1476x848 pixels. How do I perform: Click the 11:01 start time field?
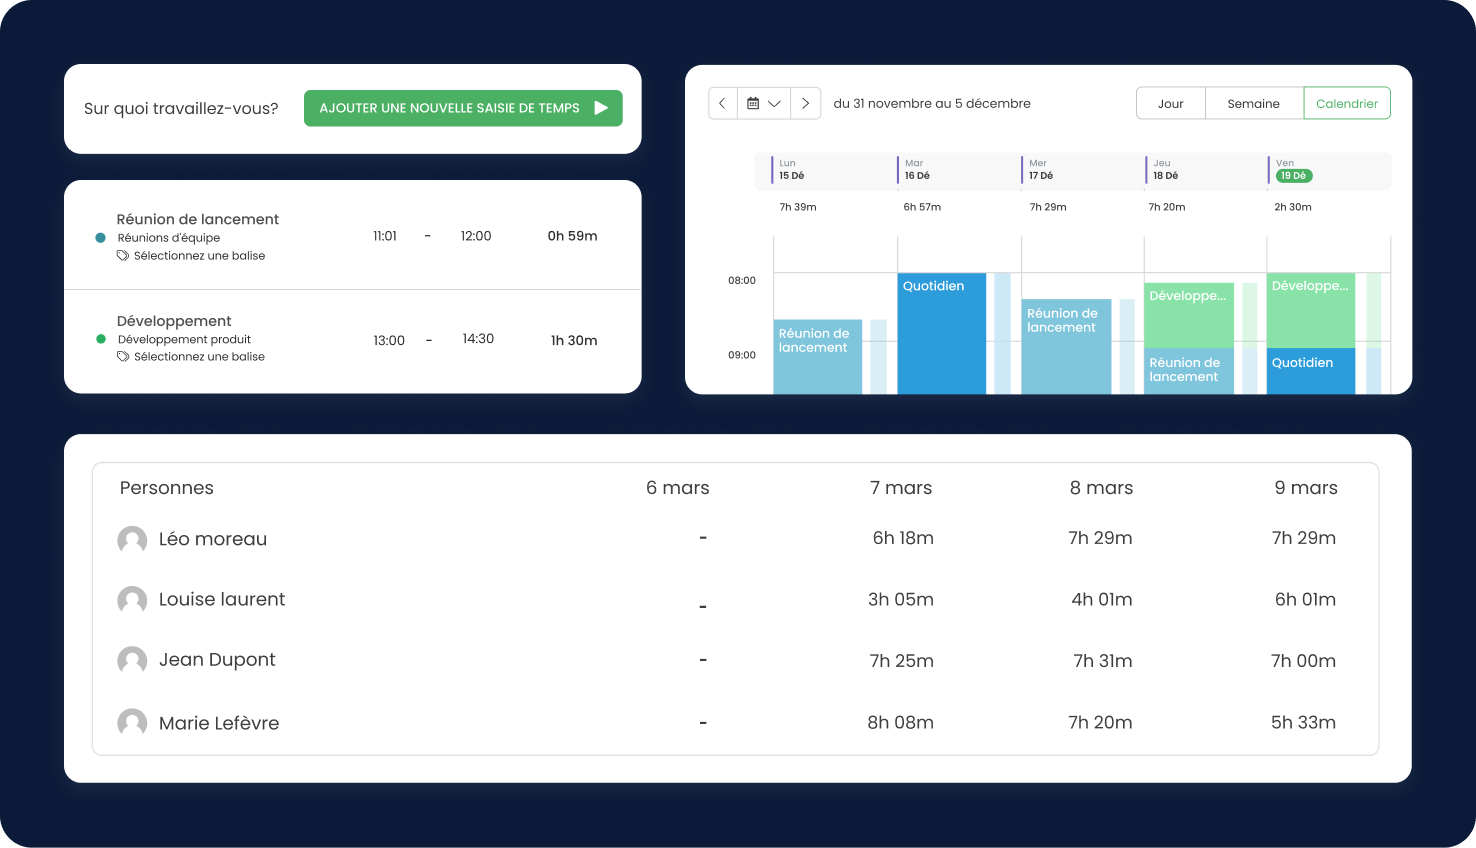385,237
